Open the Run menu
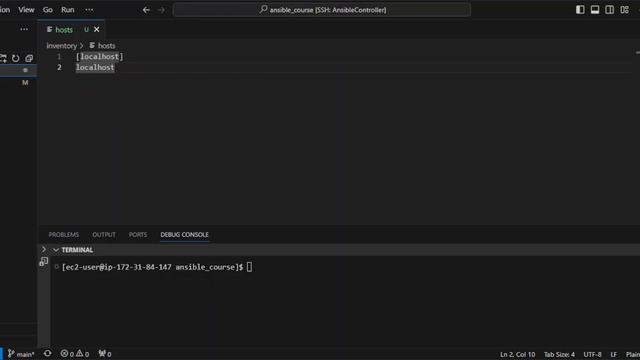Viewport: 640px width, 360px height. point(68,10)
